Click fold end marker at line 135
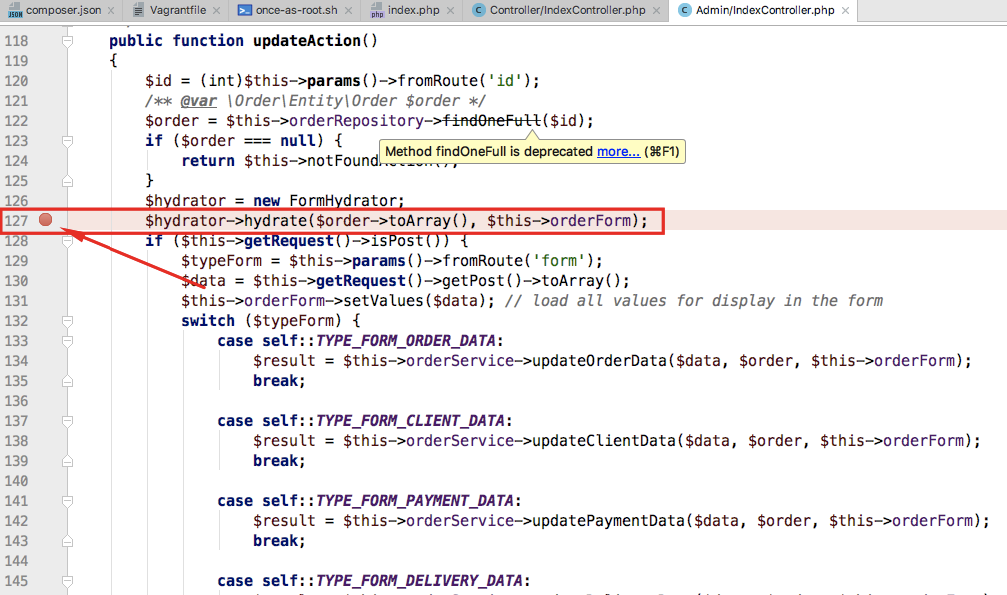 pyautogui.click(x=67, y=381)
